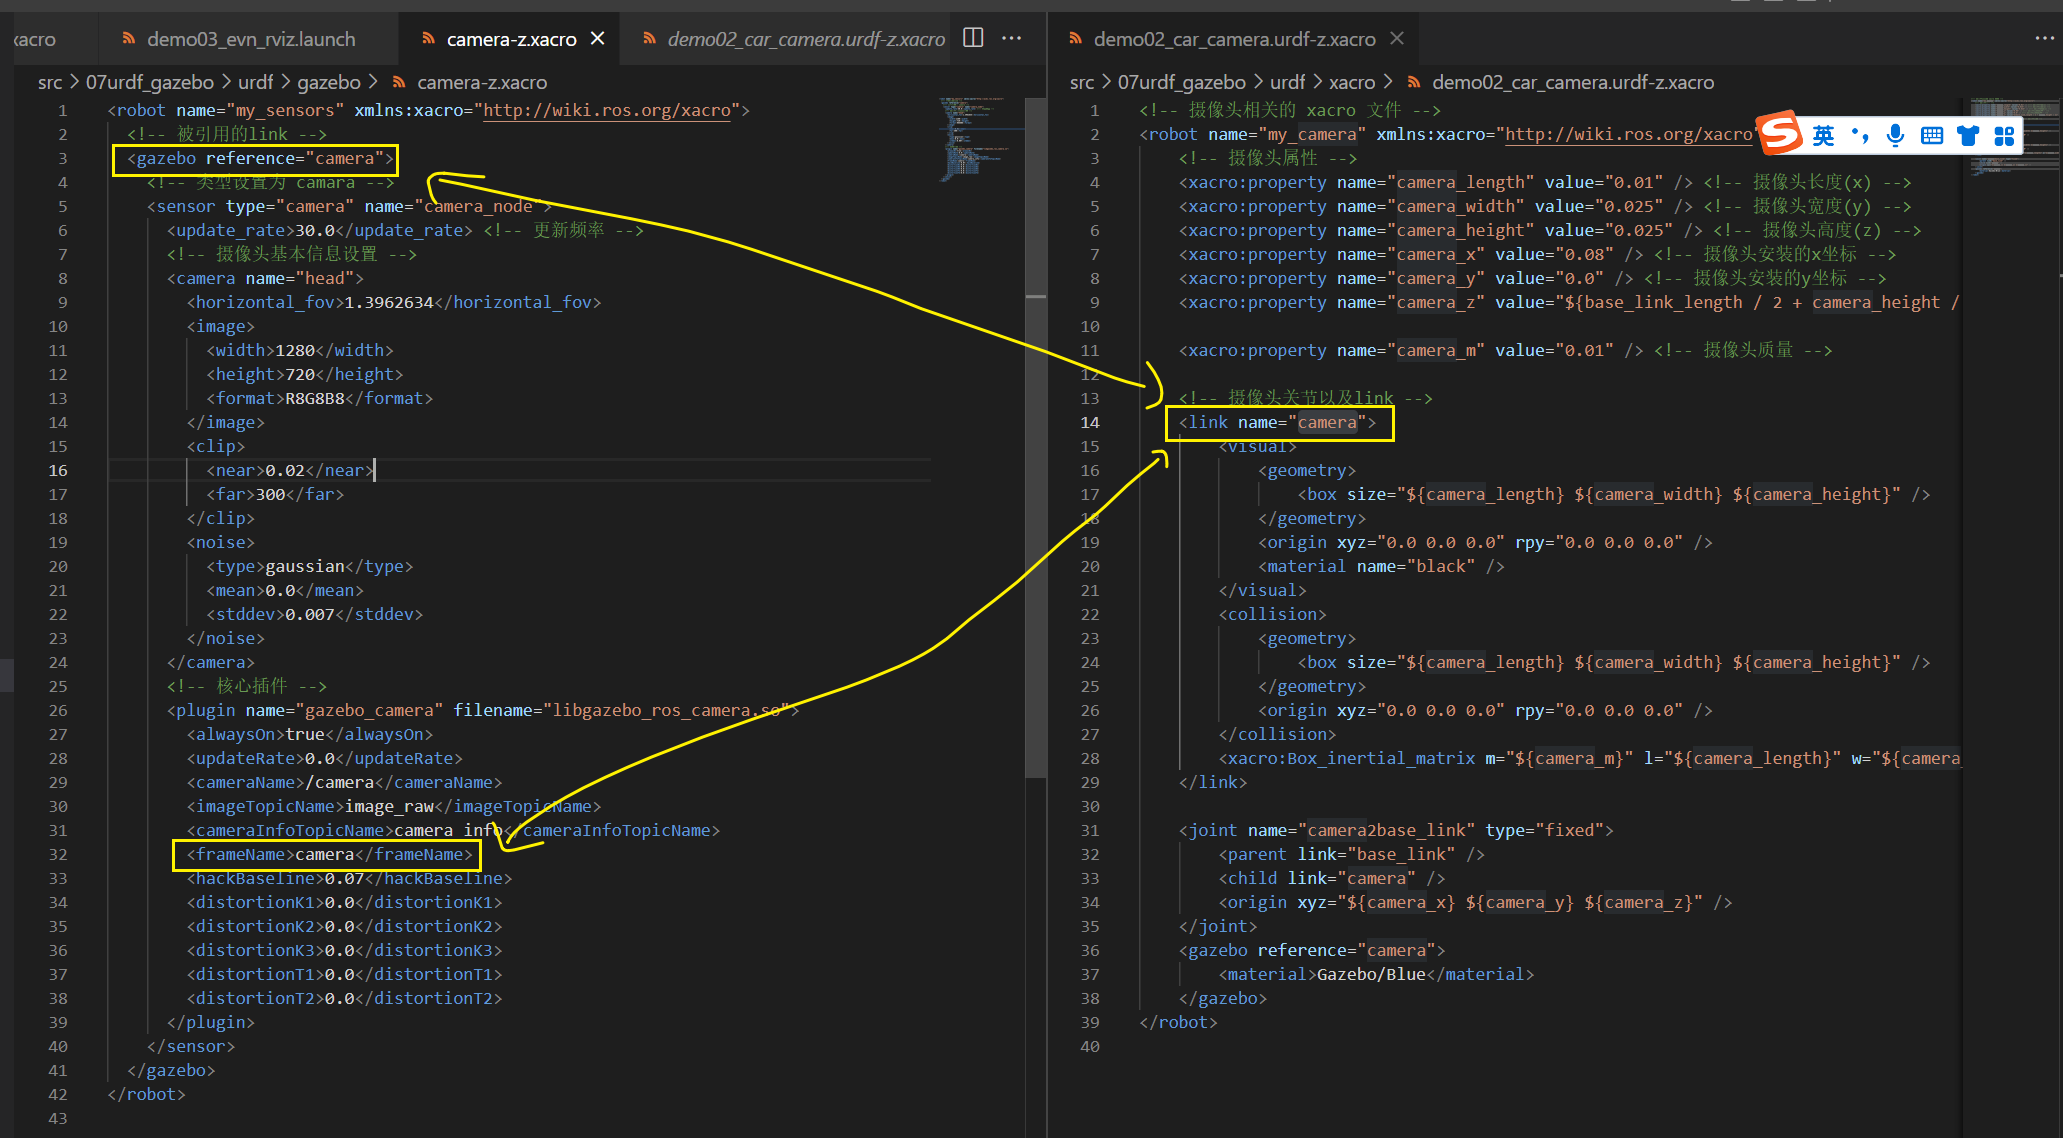Click line number 26 in left editor
Screen dimensions: 2063x1138
[58, 710]
